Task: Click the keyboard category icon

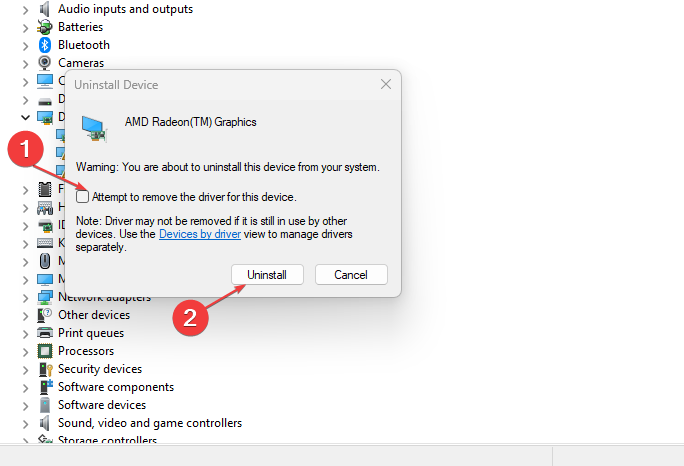Action: [44, 243]
